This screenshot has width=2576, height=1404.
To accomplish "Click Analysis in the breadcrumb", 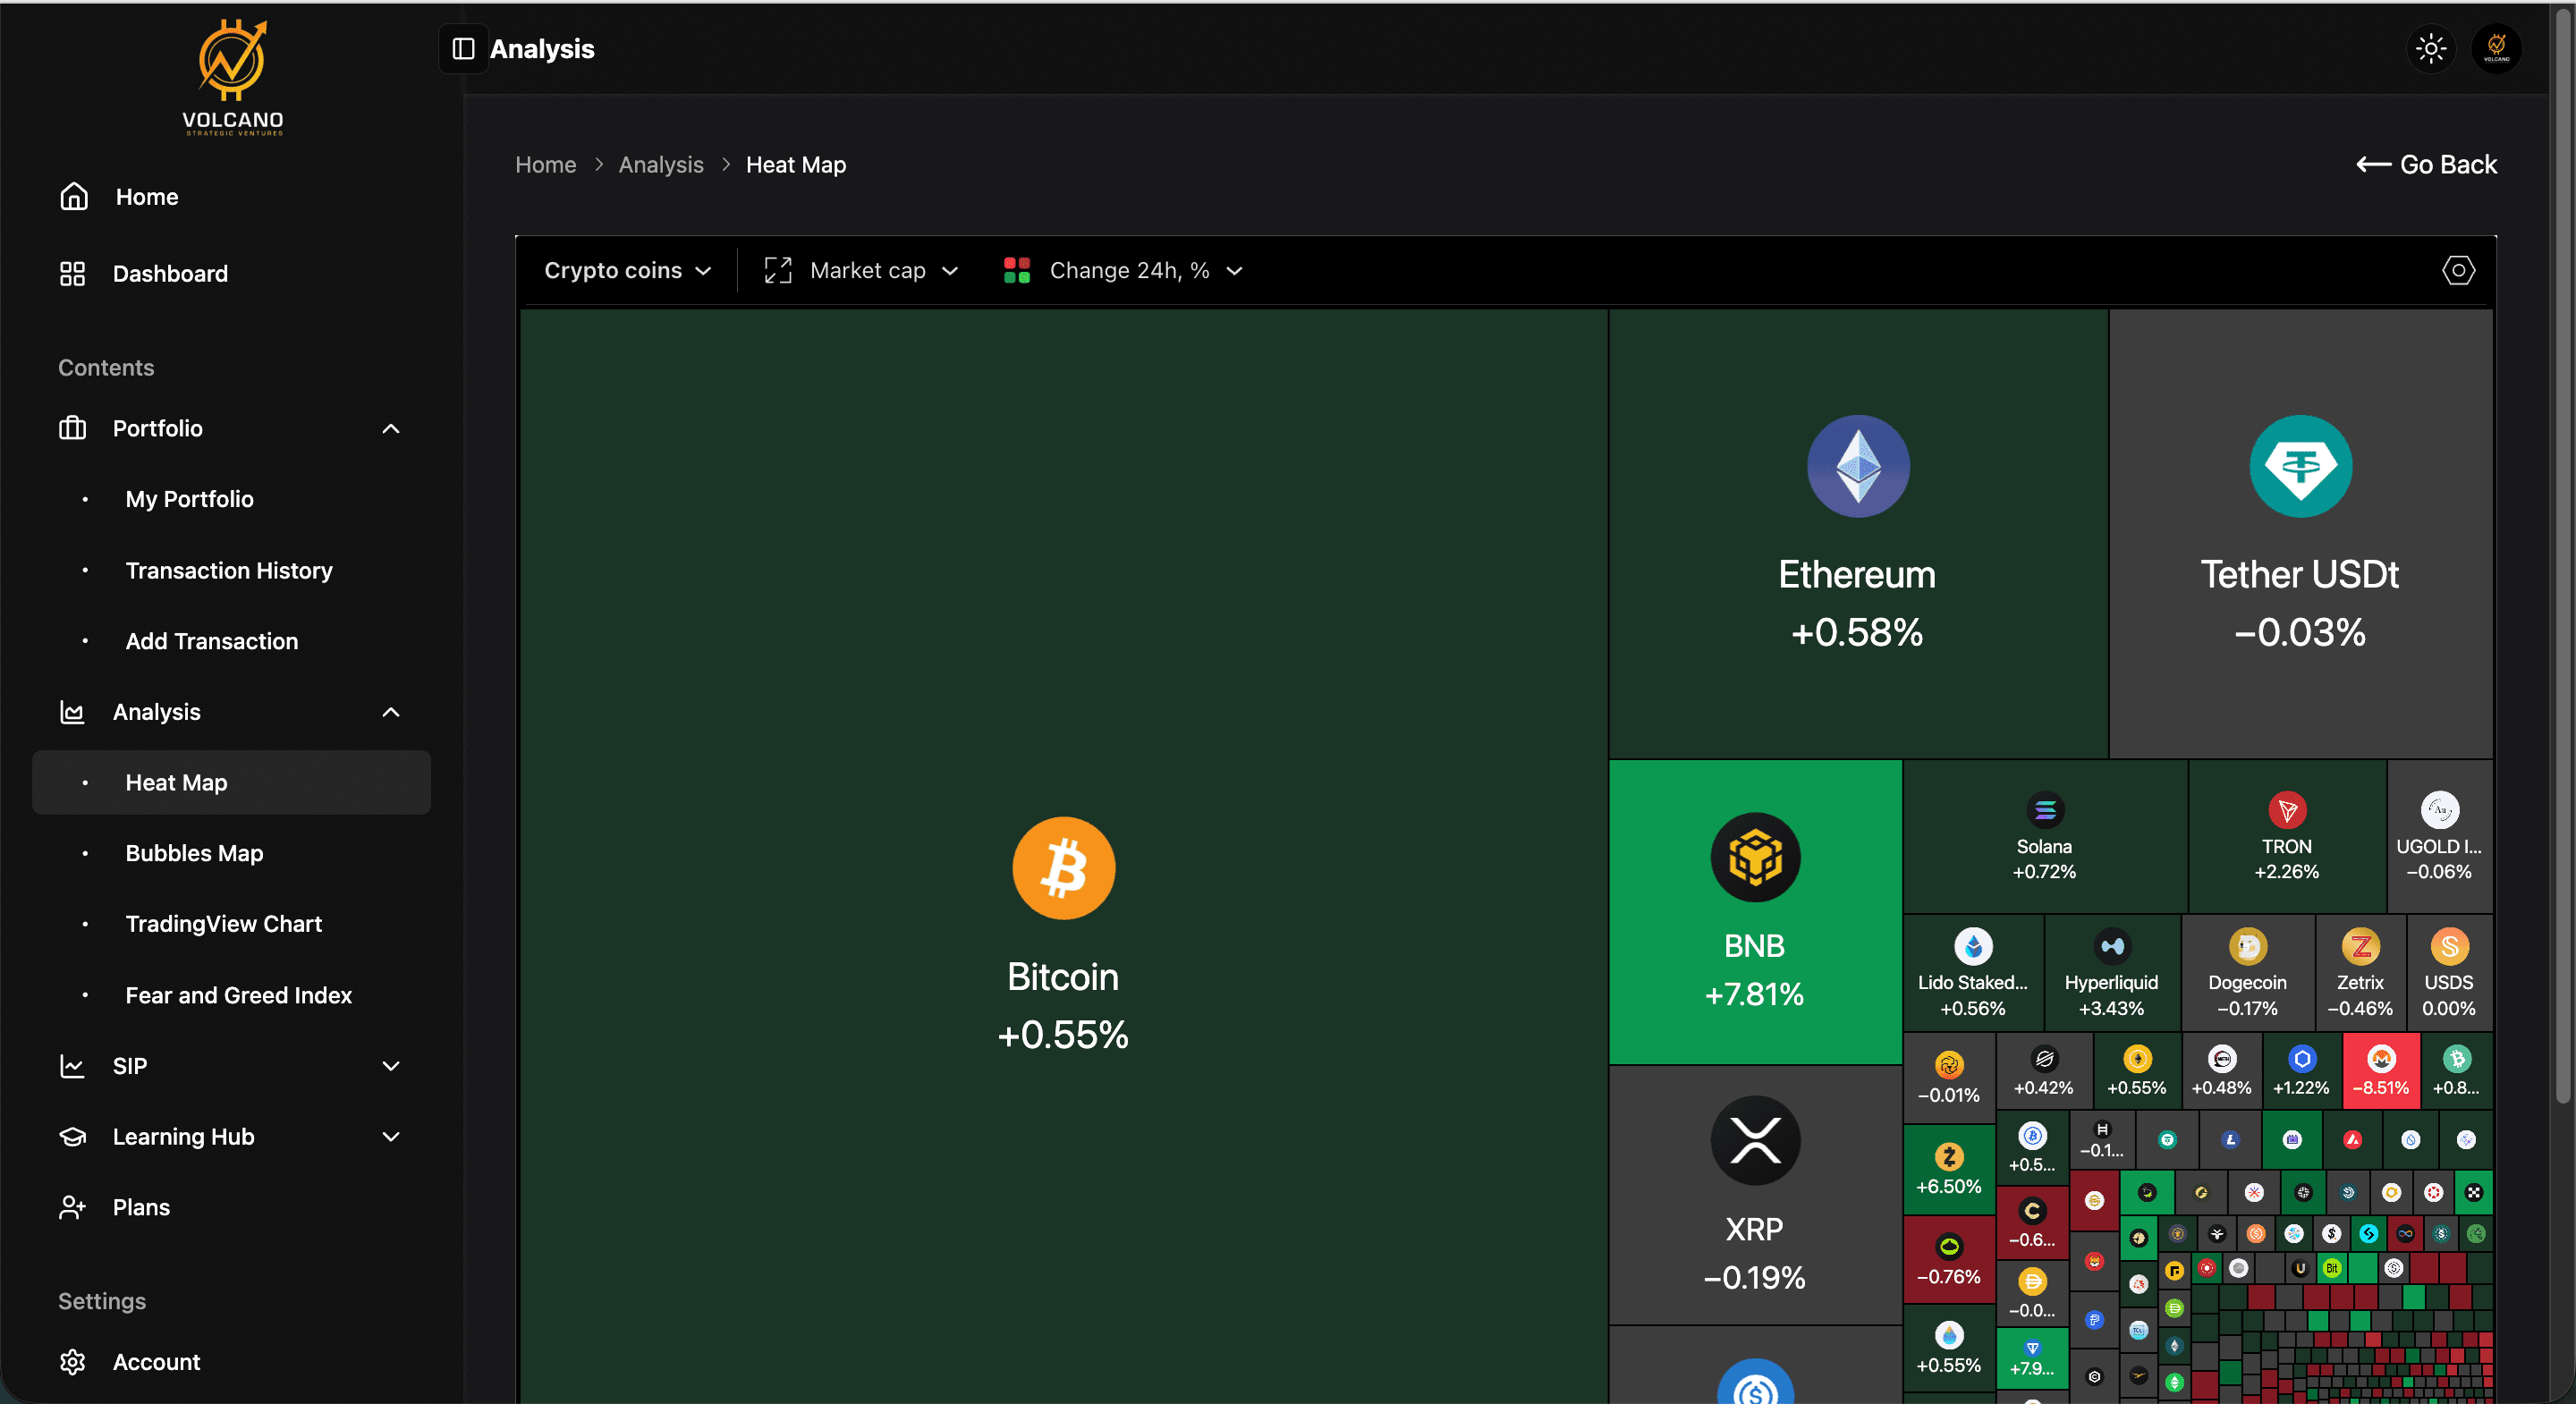I will tap(661, 165).
